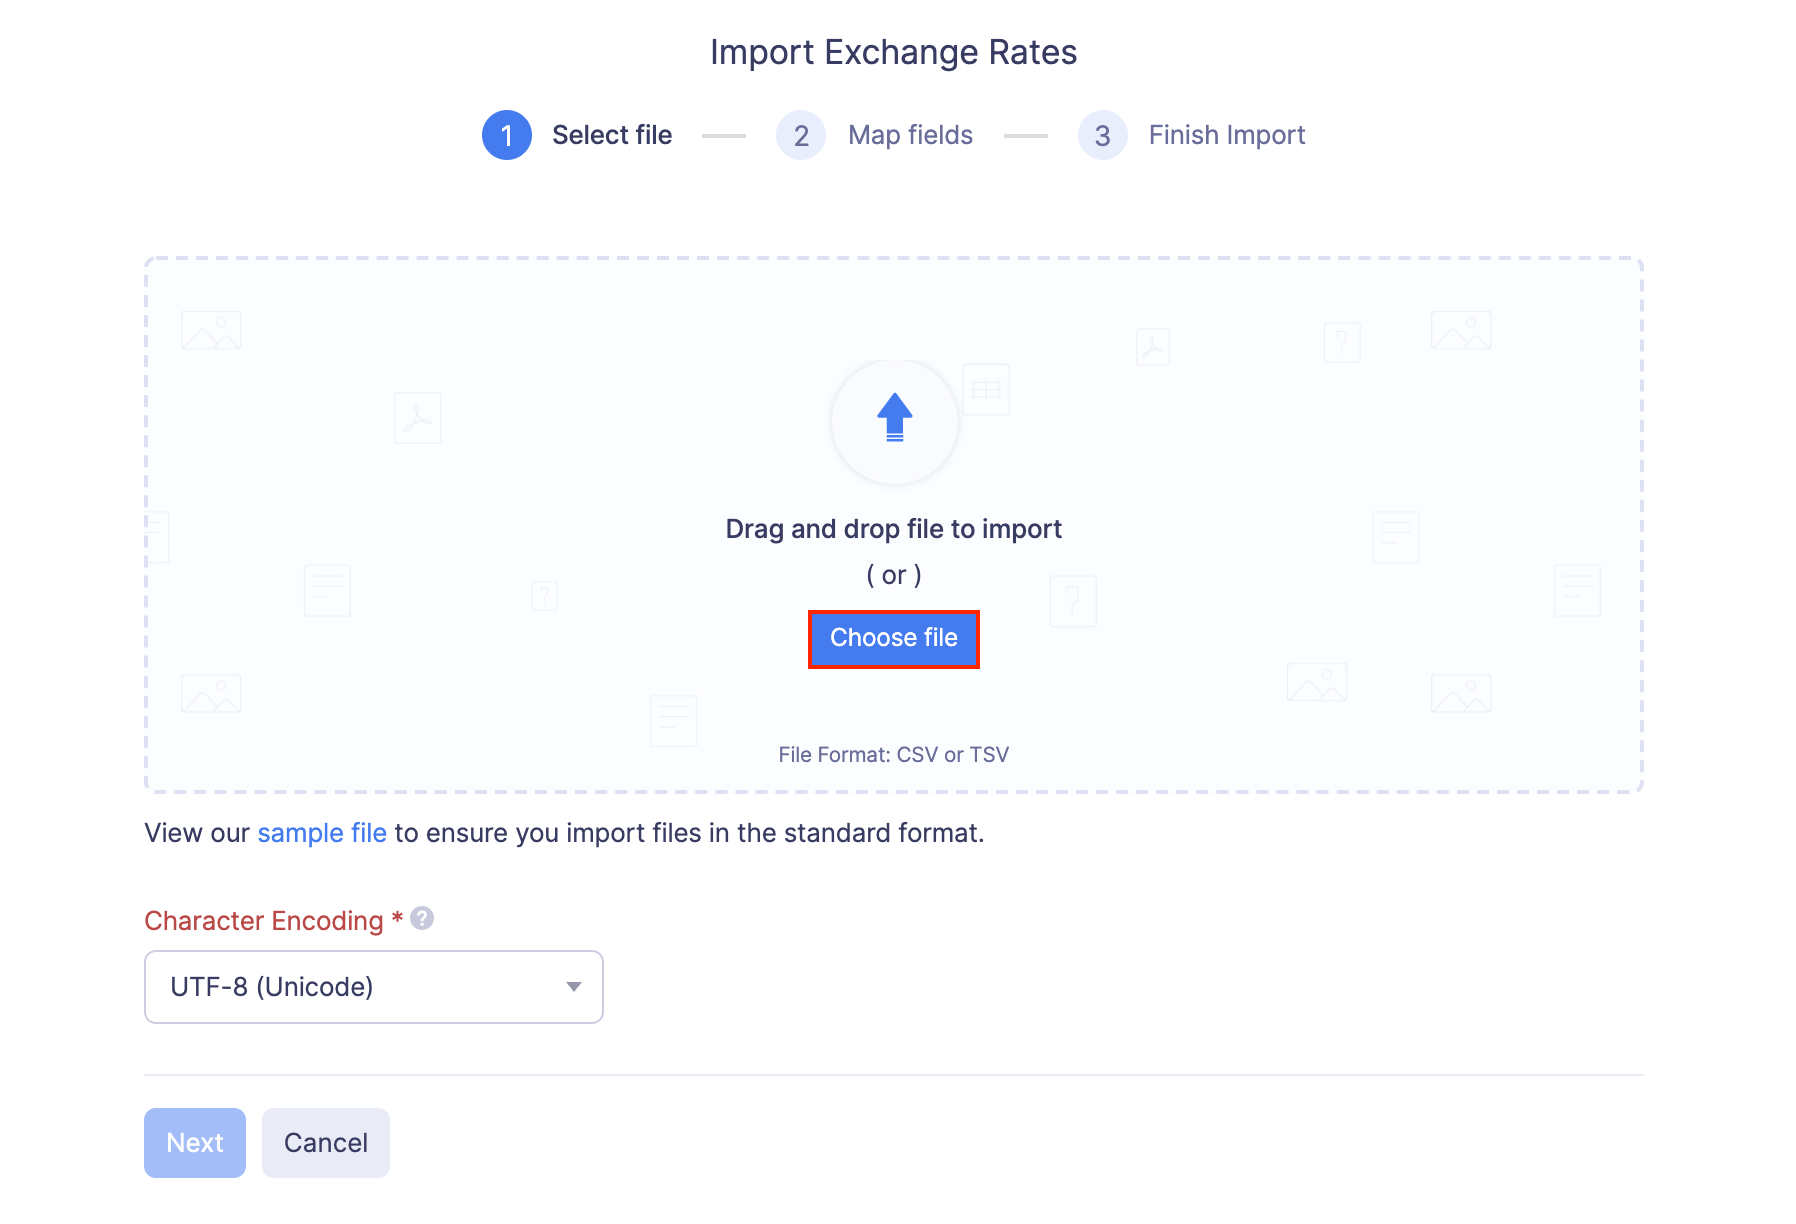1796x1224 pixels.
Task: Click the disabled Next button
Action: (x=194, y=1142)
